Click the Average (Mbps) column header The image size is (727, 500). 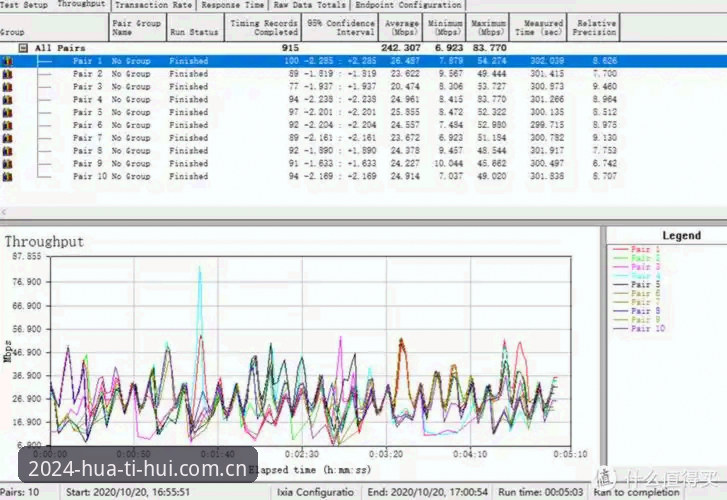(401, 27)
